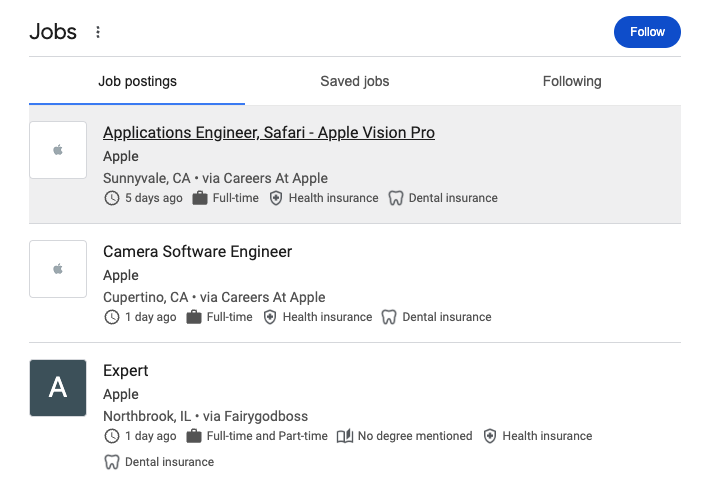Select 'Cupertino, CA • via Careers At Apple' text

[x=214, y=297]
